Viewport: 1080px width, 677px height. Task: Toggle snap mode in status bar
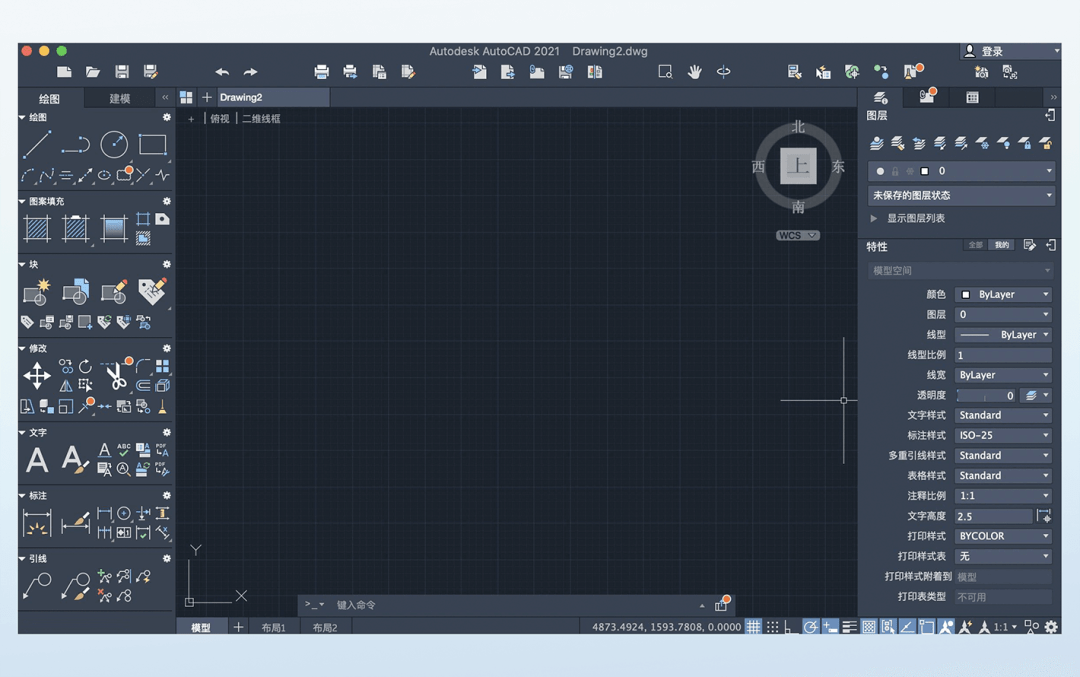(x=773, y=627)
